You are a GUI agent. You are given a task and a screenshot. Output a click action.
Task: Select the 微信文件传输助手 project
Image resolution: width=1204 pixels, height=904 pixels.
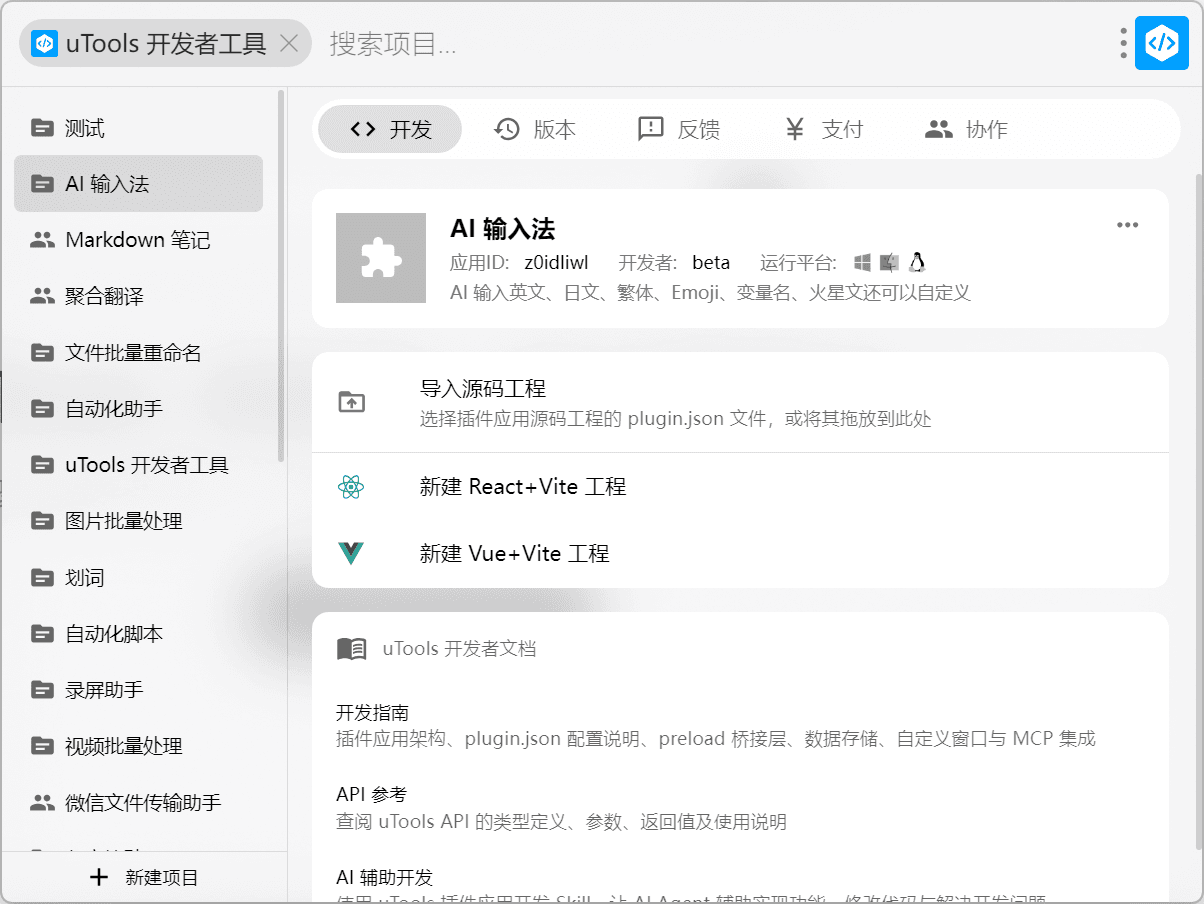[x=138, y=802]
